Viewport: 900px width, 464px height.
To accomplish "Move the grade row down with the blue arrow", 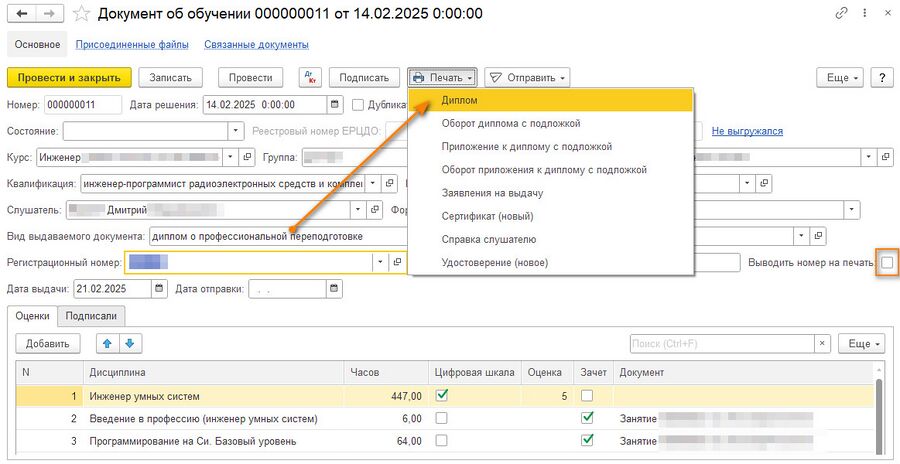I will point(130,343).
